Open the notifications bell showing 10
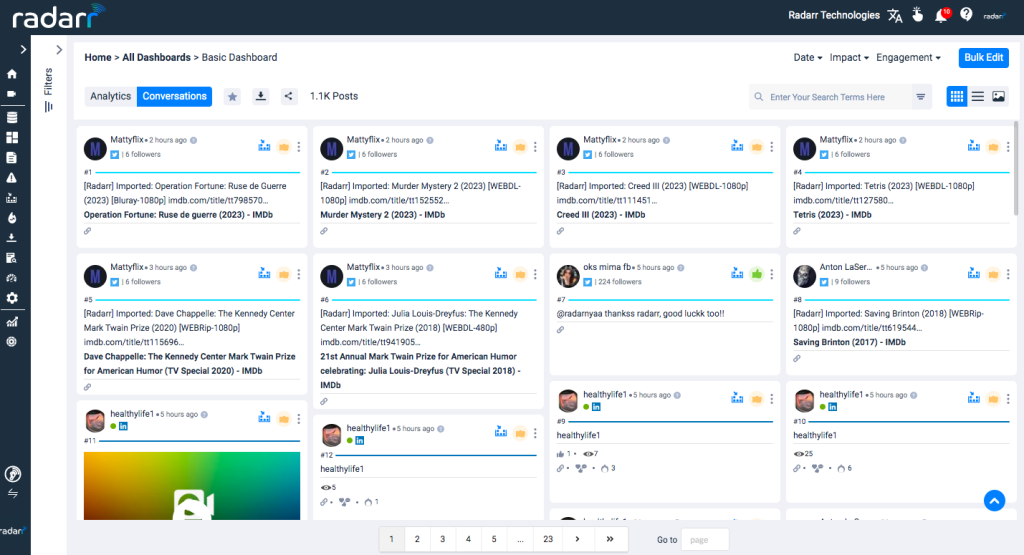Screen dimensions: 1024x555 pyautogui.click(x=942, y=15)
